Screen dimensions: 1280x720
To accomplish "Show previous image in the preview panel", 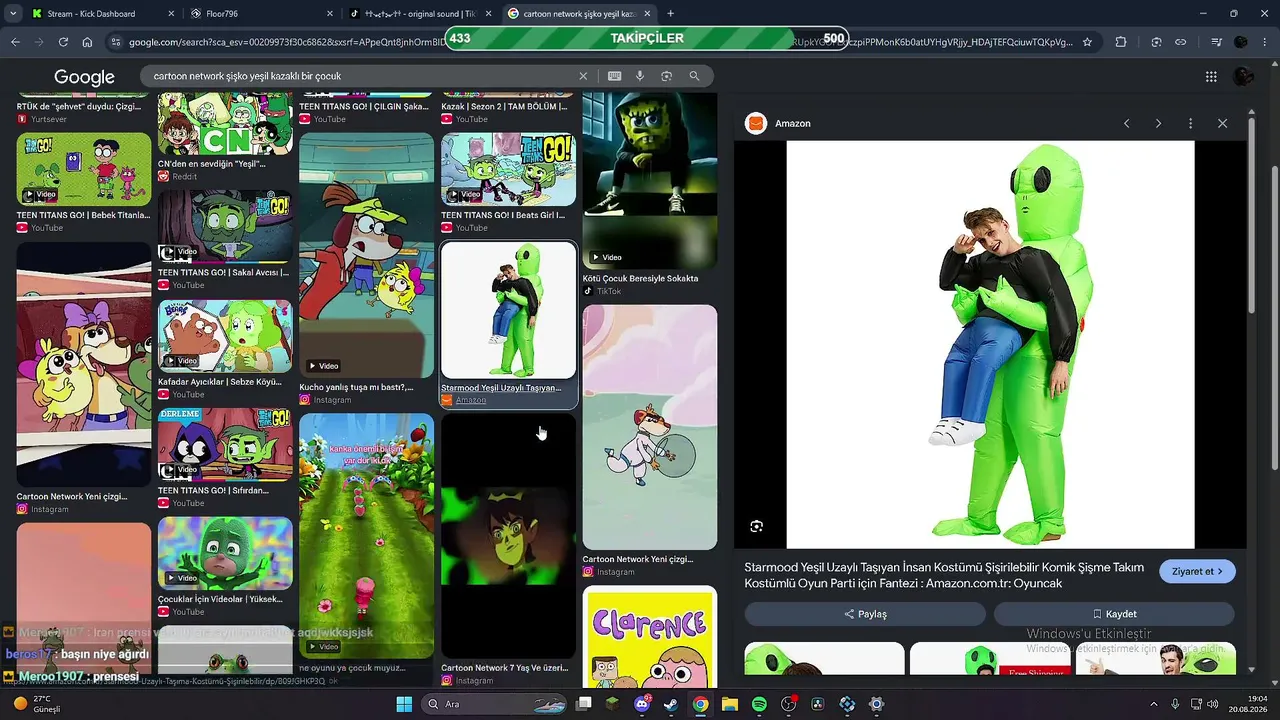I will pos(1126,123).
